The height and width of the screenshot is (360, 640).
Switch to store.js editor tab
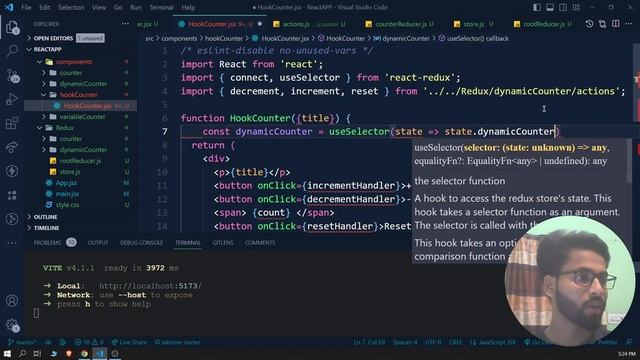coord(473,24)
